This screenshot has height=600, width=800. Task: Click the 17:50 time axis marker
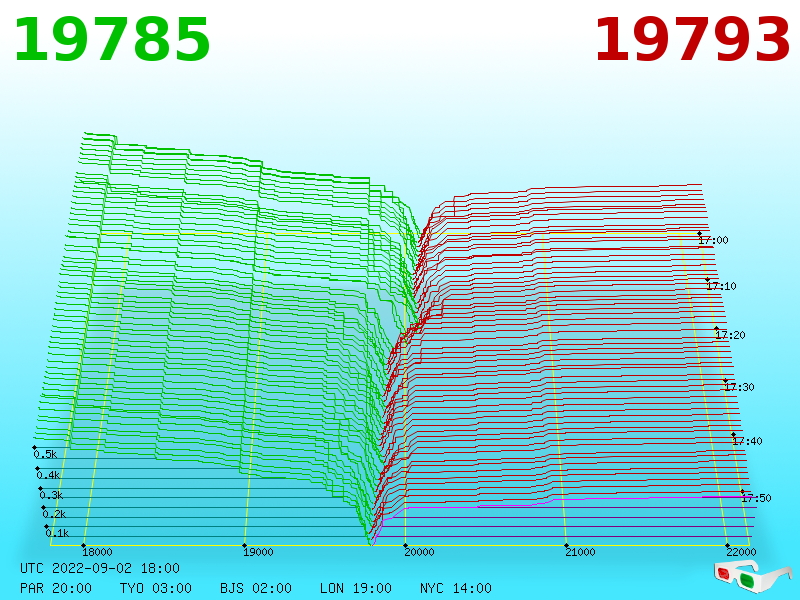pyautogui.click(x=756, y=498)
